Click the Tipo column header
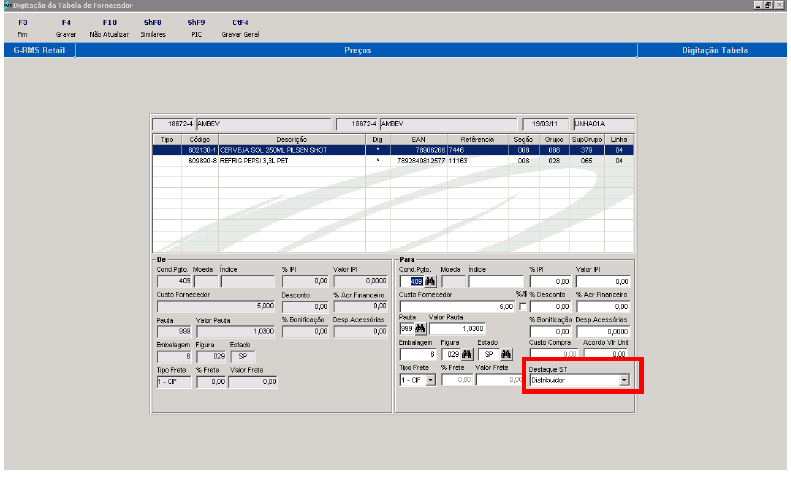 tap(167, 140)
